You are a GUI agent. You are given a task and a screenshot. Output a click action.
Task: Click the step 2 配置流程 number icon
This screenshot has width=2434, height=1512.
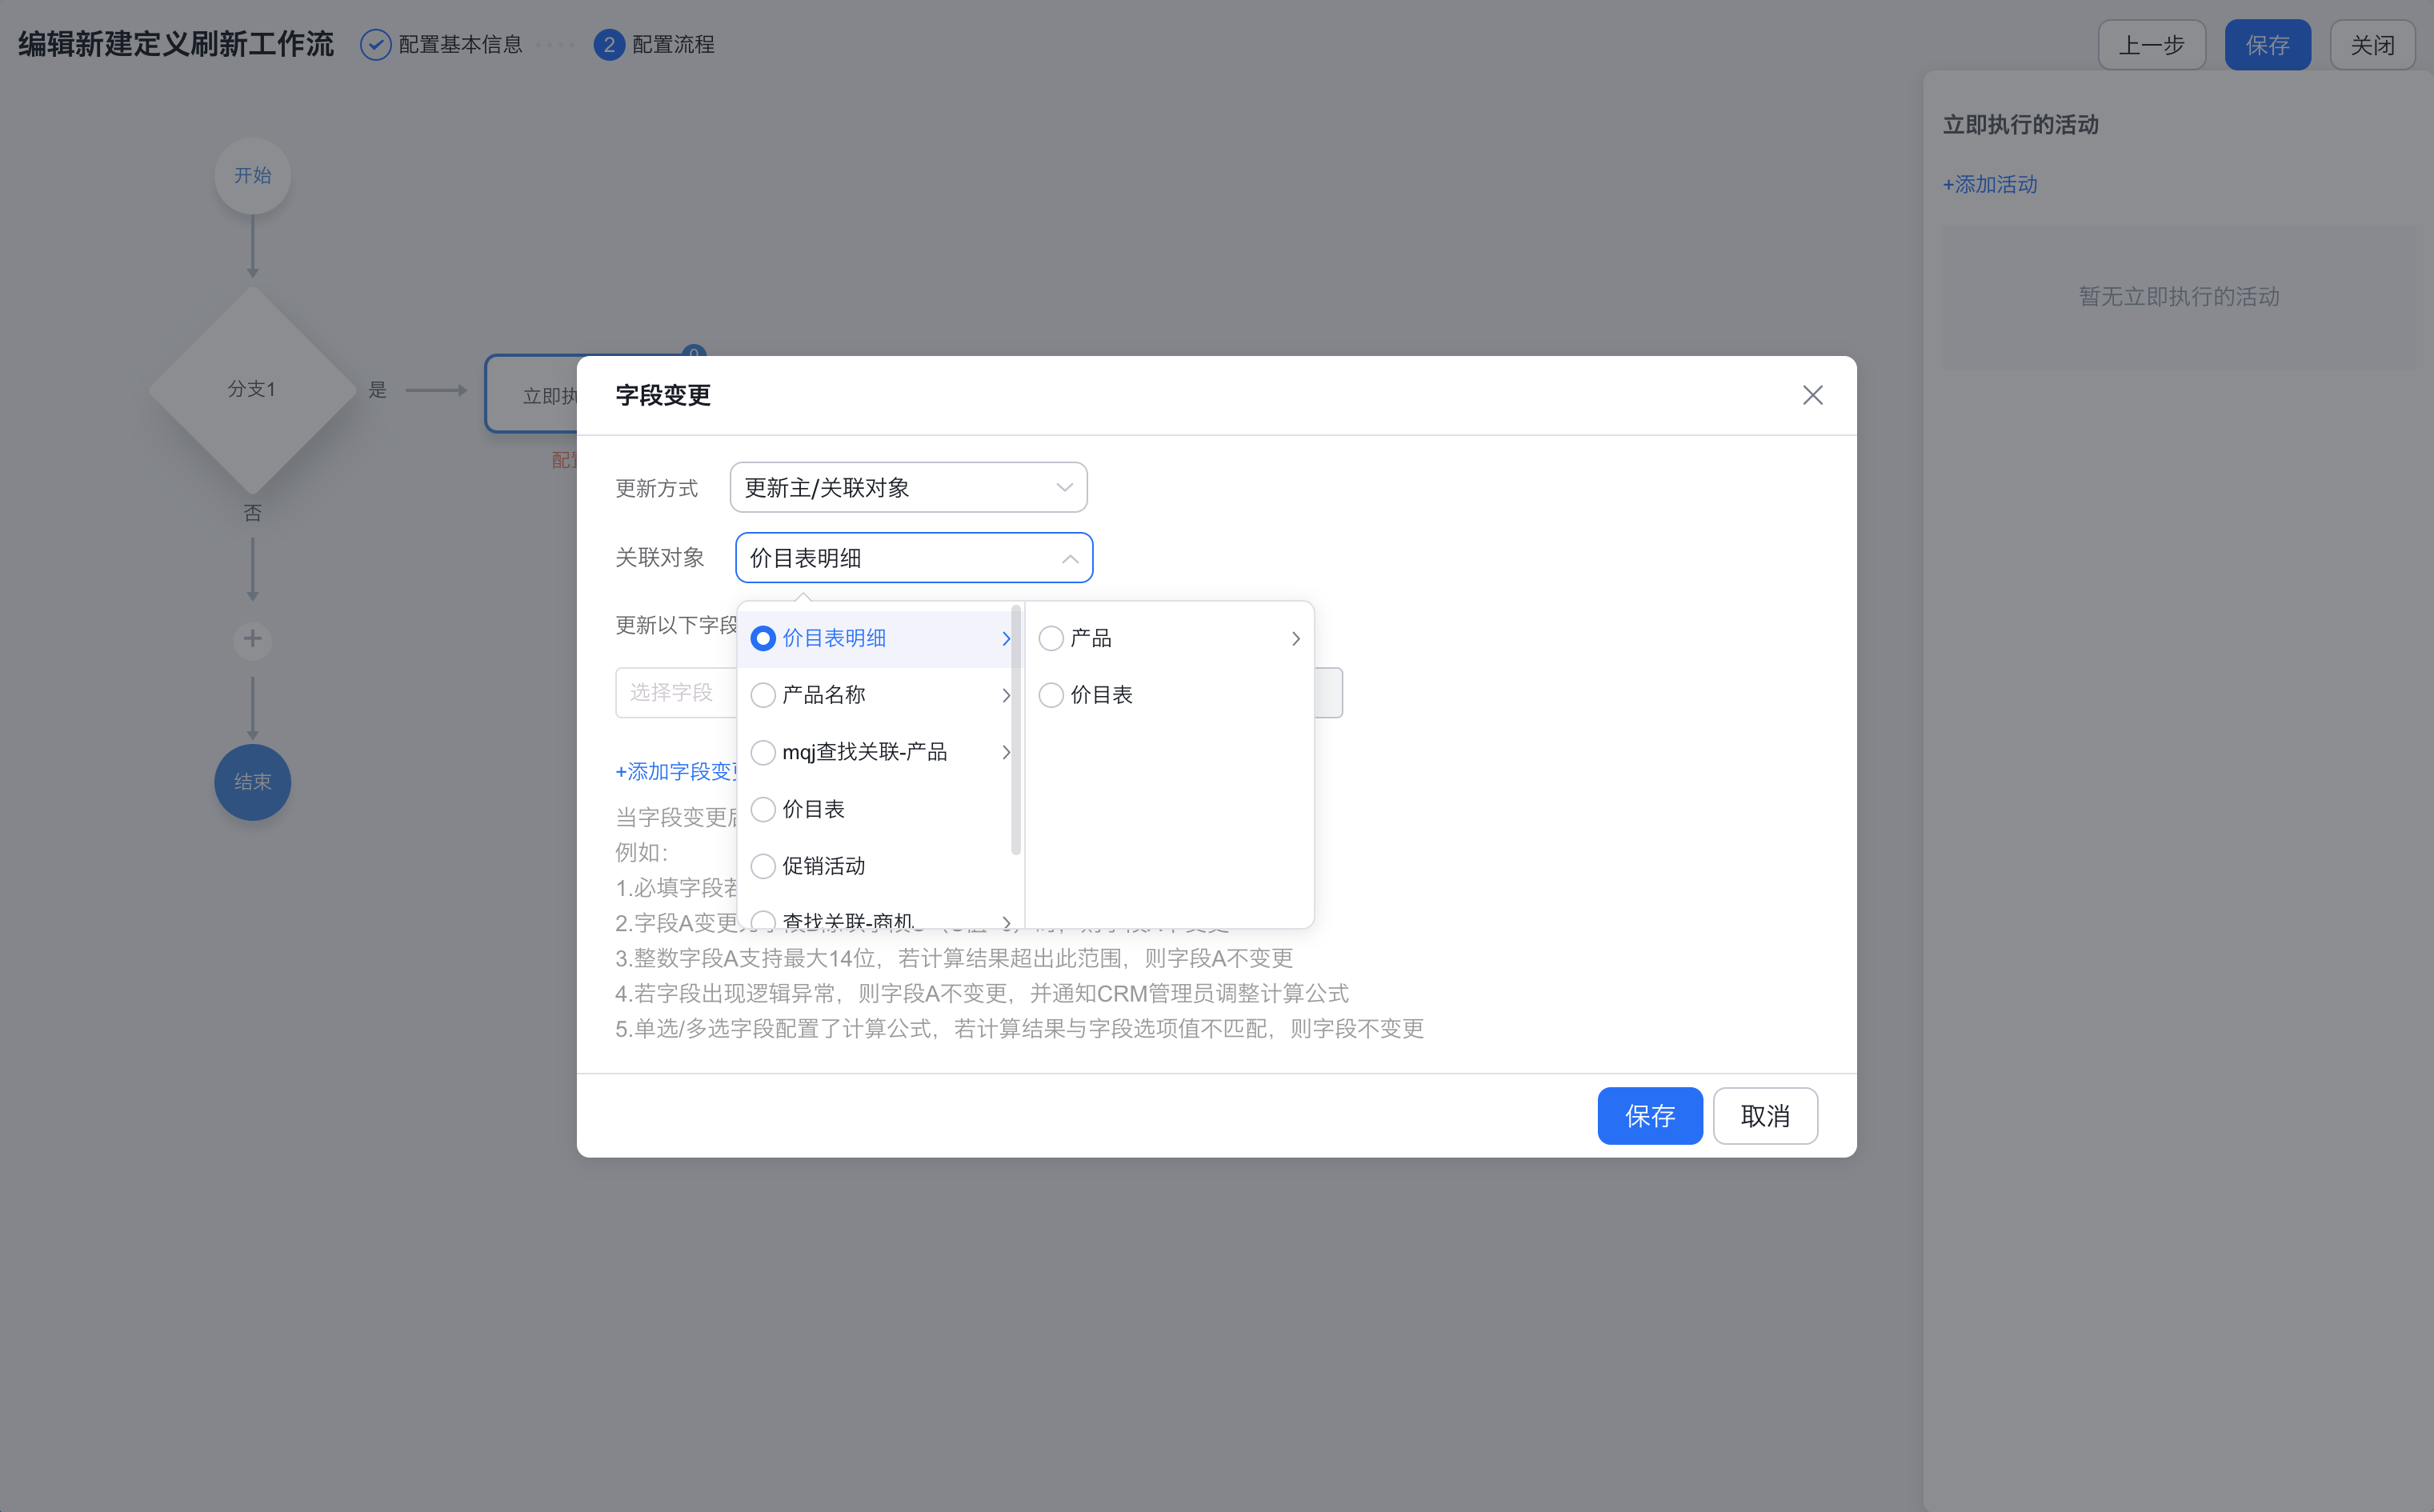[x=608, y=45]
